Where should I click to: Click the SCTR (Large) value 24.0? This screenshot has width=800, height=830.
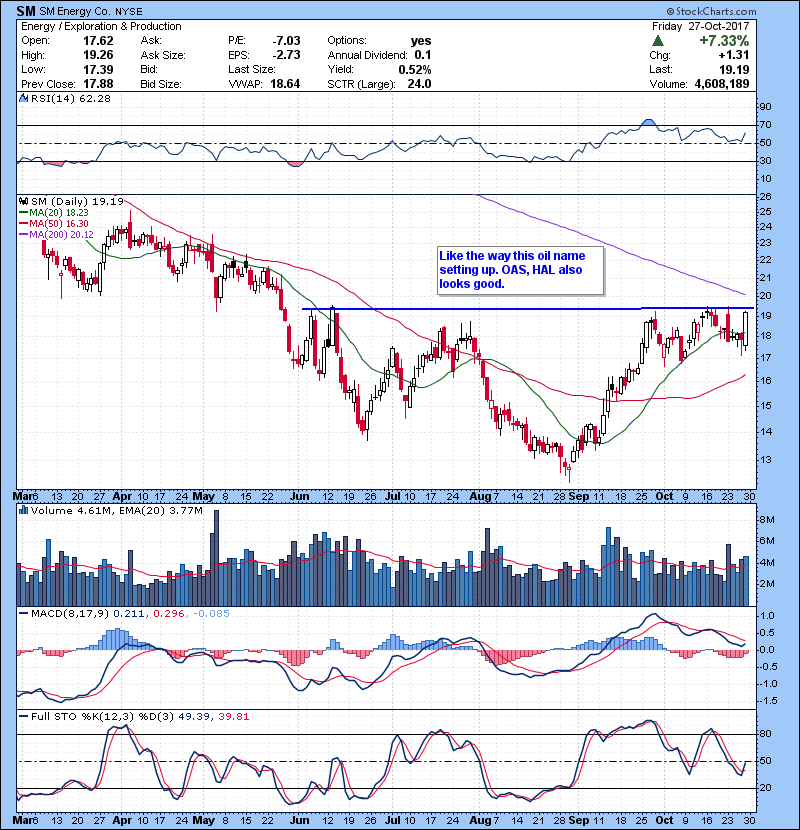(419, 84)
